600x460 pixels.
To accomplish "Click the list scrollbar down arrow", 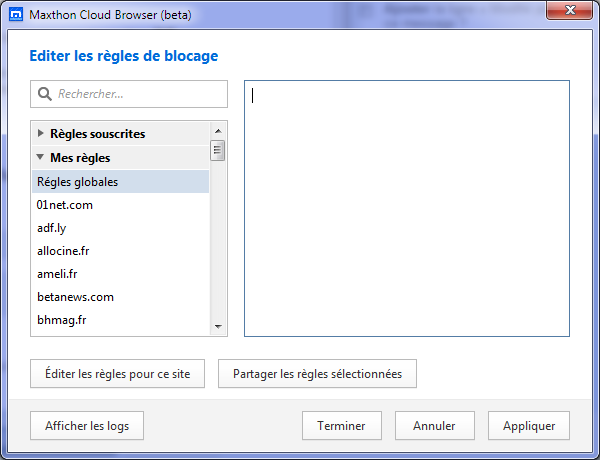I will [218, 326].
